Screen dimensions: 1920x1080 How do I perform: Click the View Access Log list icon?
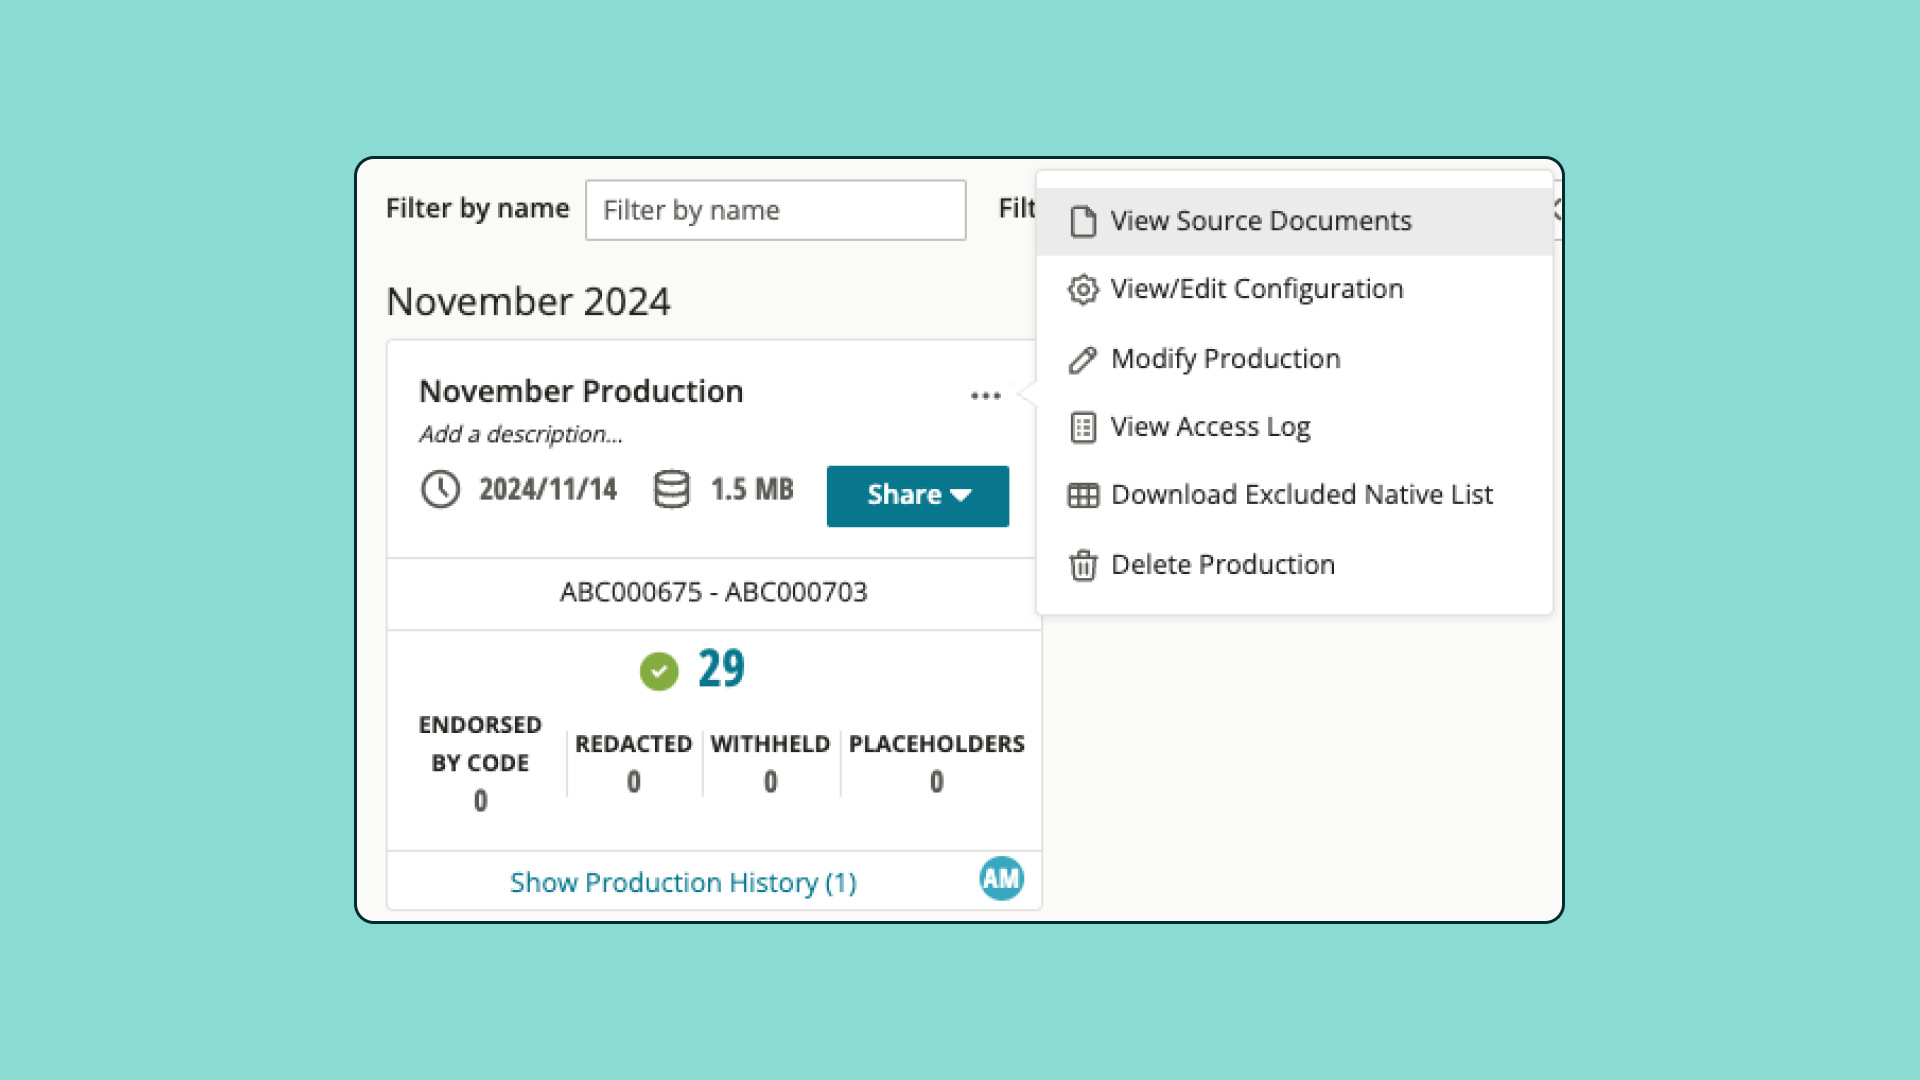point(1082,427)
